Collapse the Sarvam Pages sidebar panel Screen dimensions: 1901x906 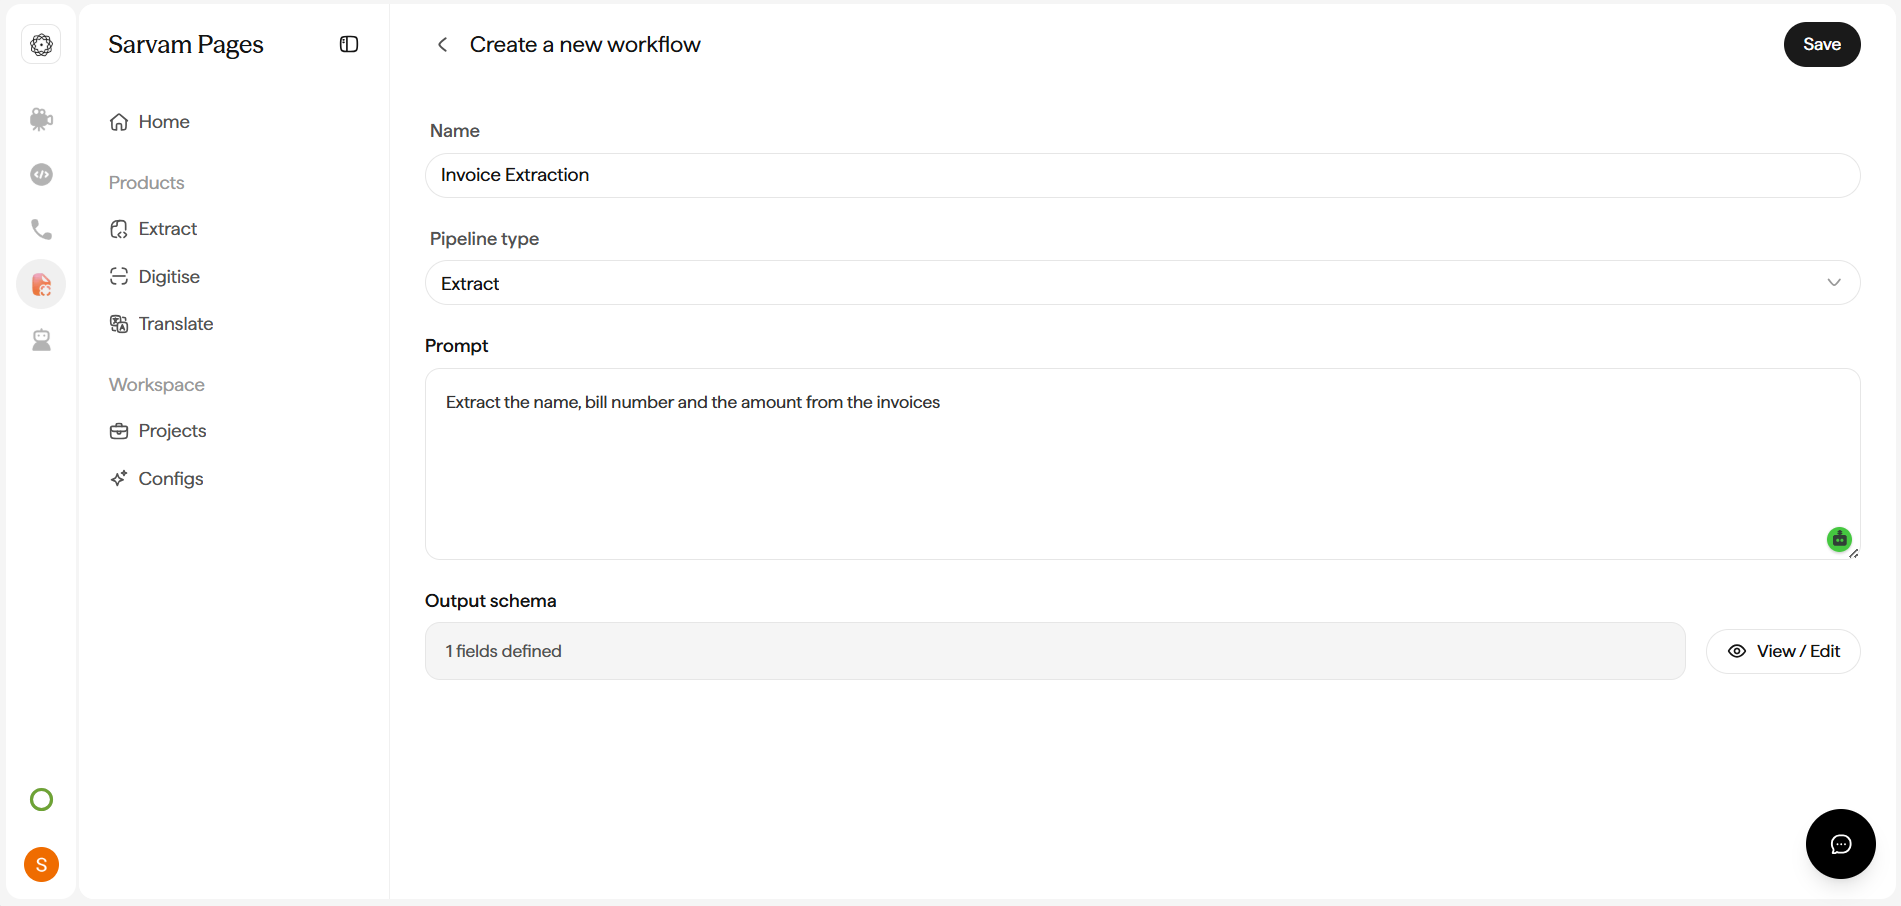[349, 44]
